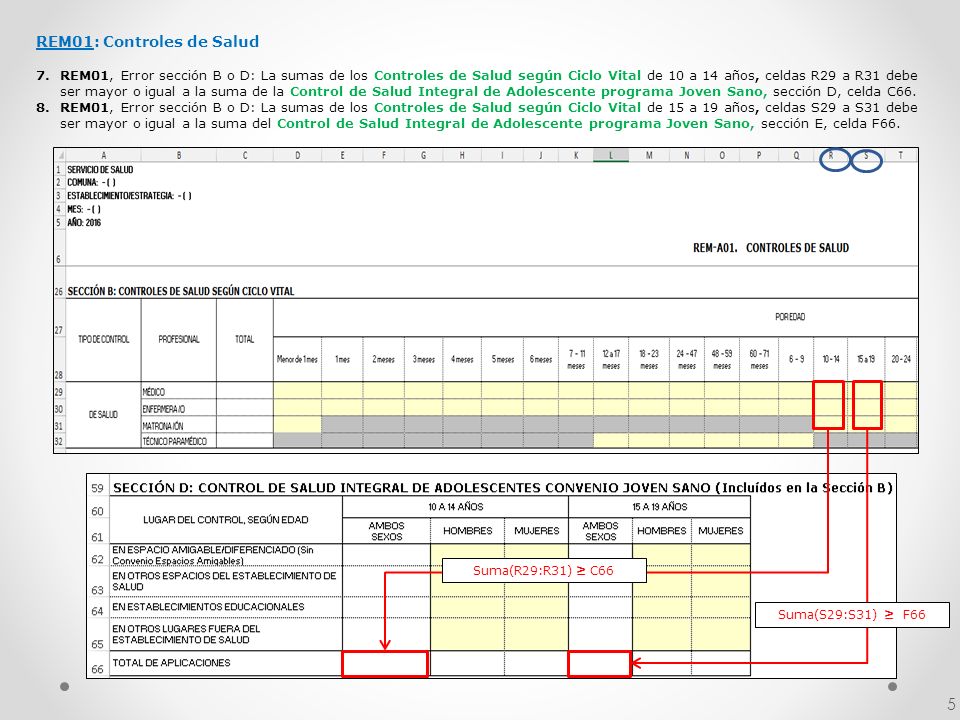Select the highlighted column L header
960x720 pixels.
611,156
